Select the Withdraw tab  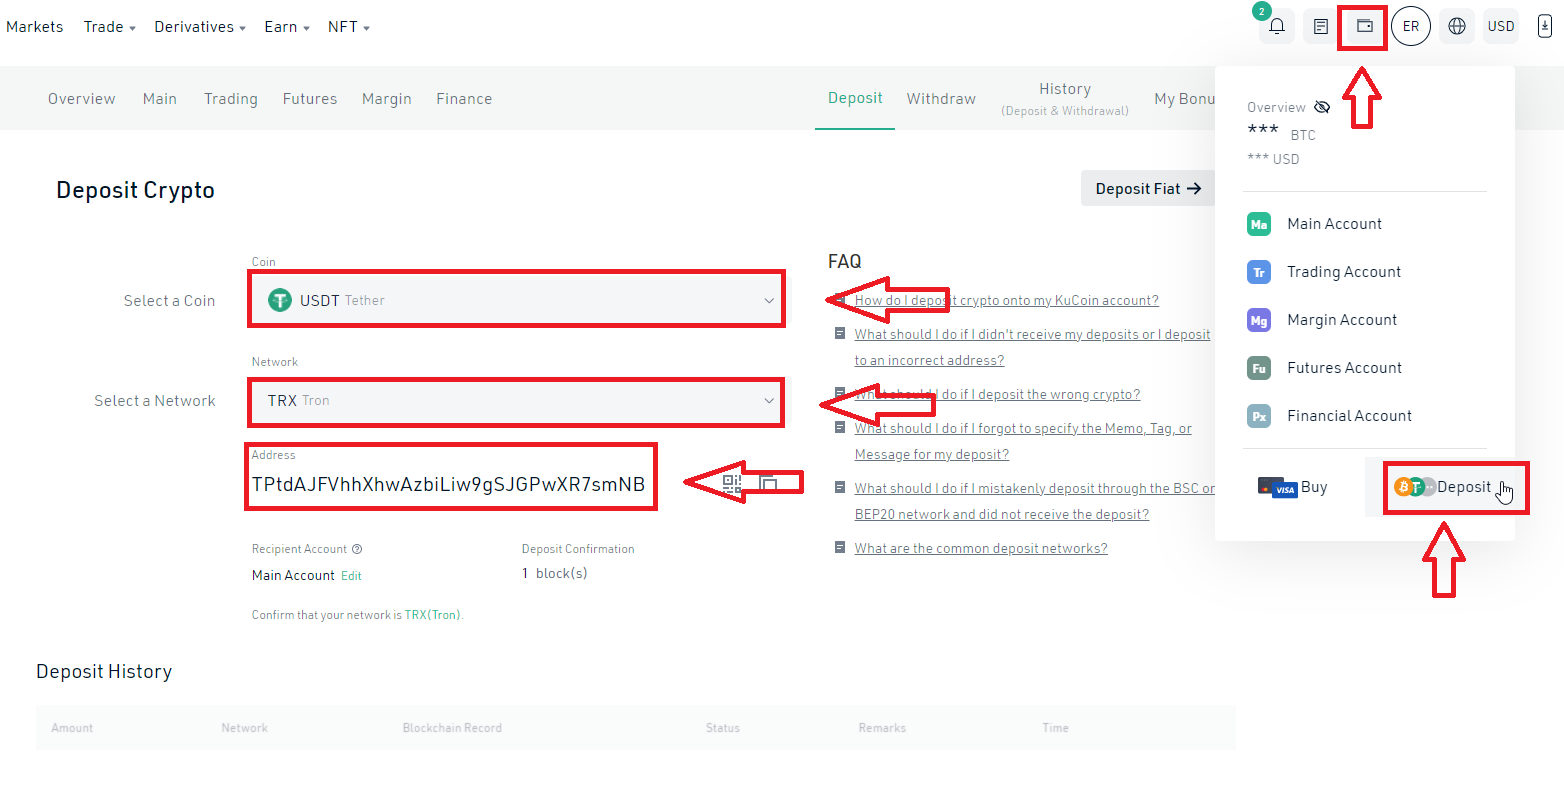(941, 99)
